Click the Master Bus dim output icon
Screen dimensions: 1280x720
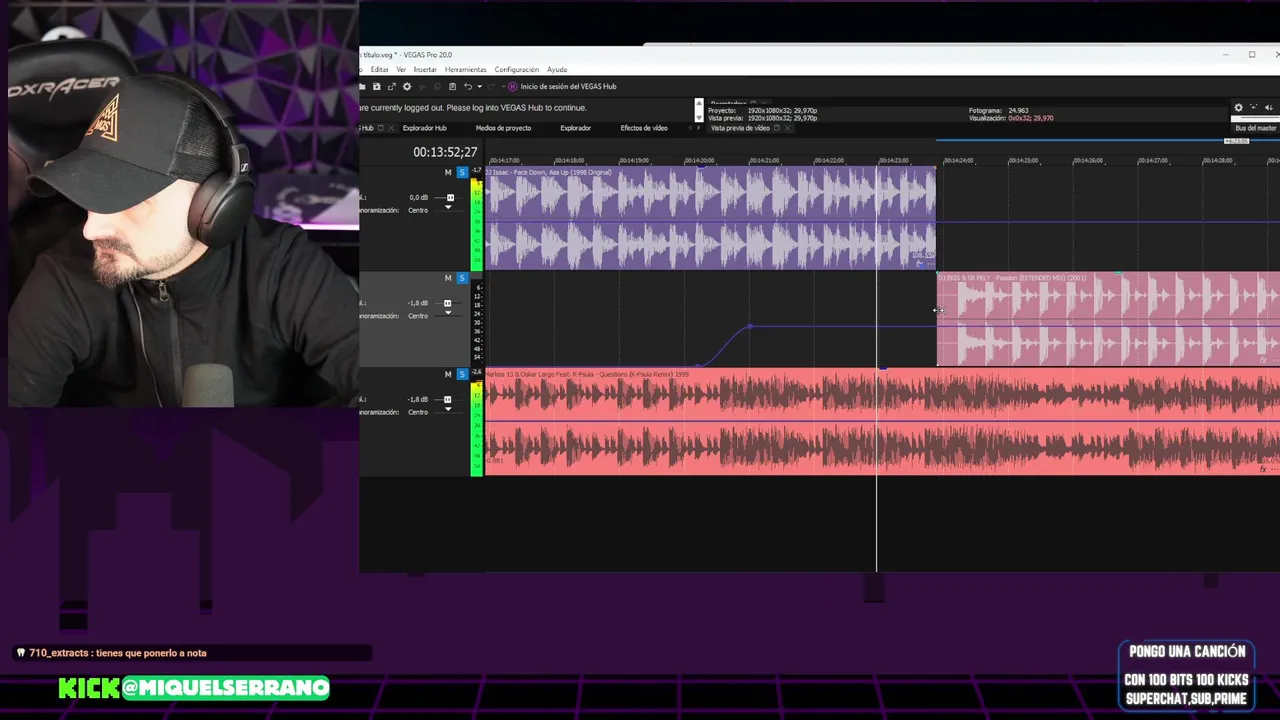pos(1269,107)
